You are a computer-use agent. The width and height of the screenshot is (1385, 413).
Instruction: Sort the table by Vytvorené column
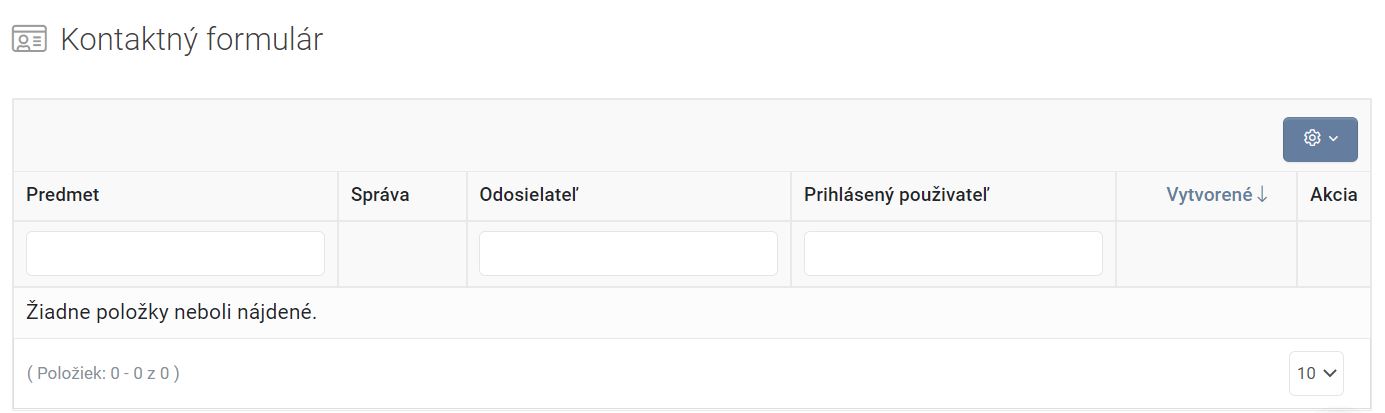(1208, 195)
